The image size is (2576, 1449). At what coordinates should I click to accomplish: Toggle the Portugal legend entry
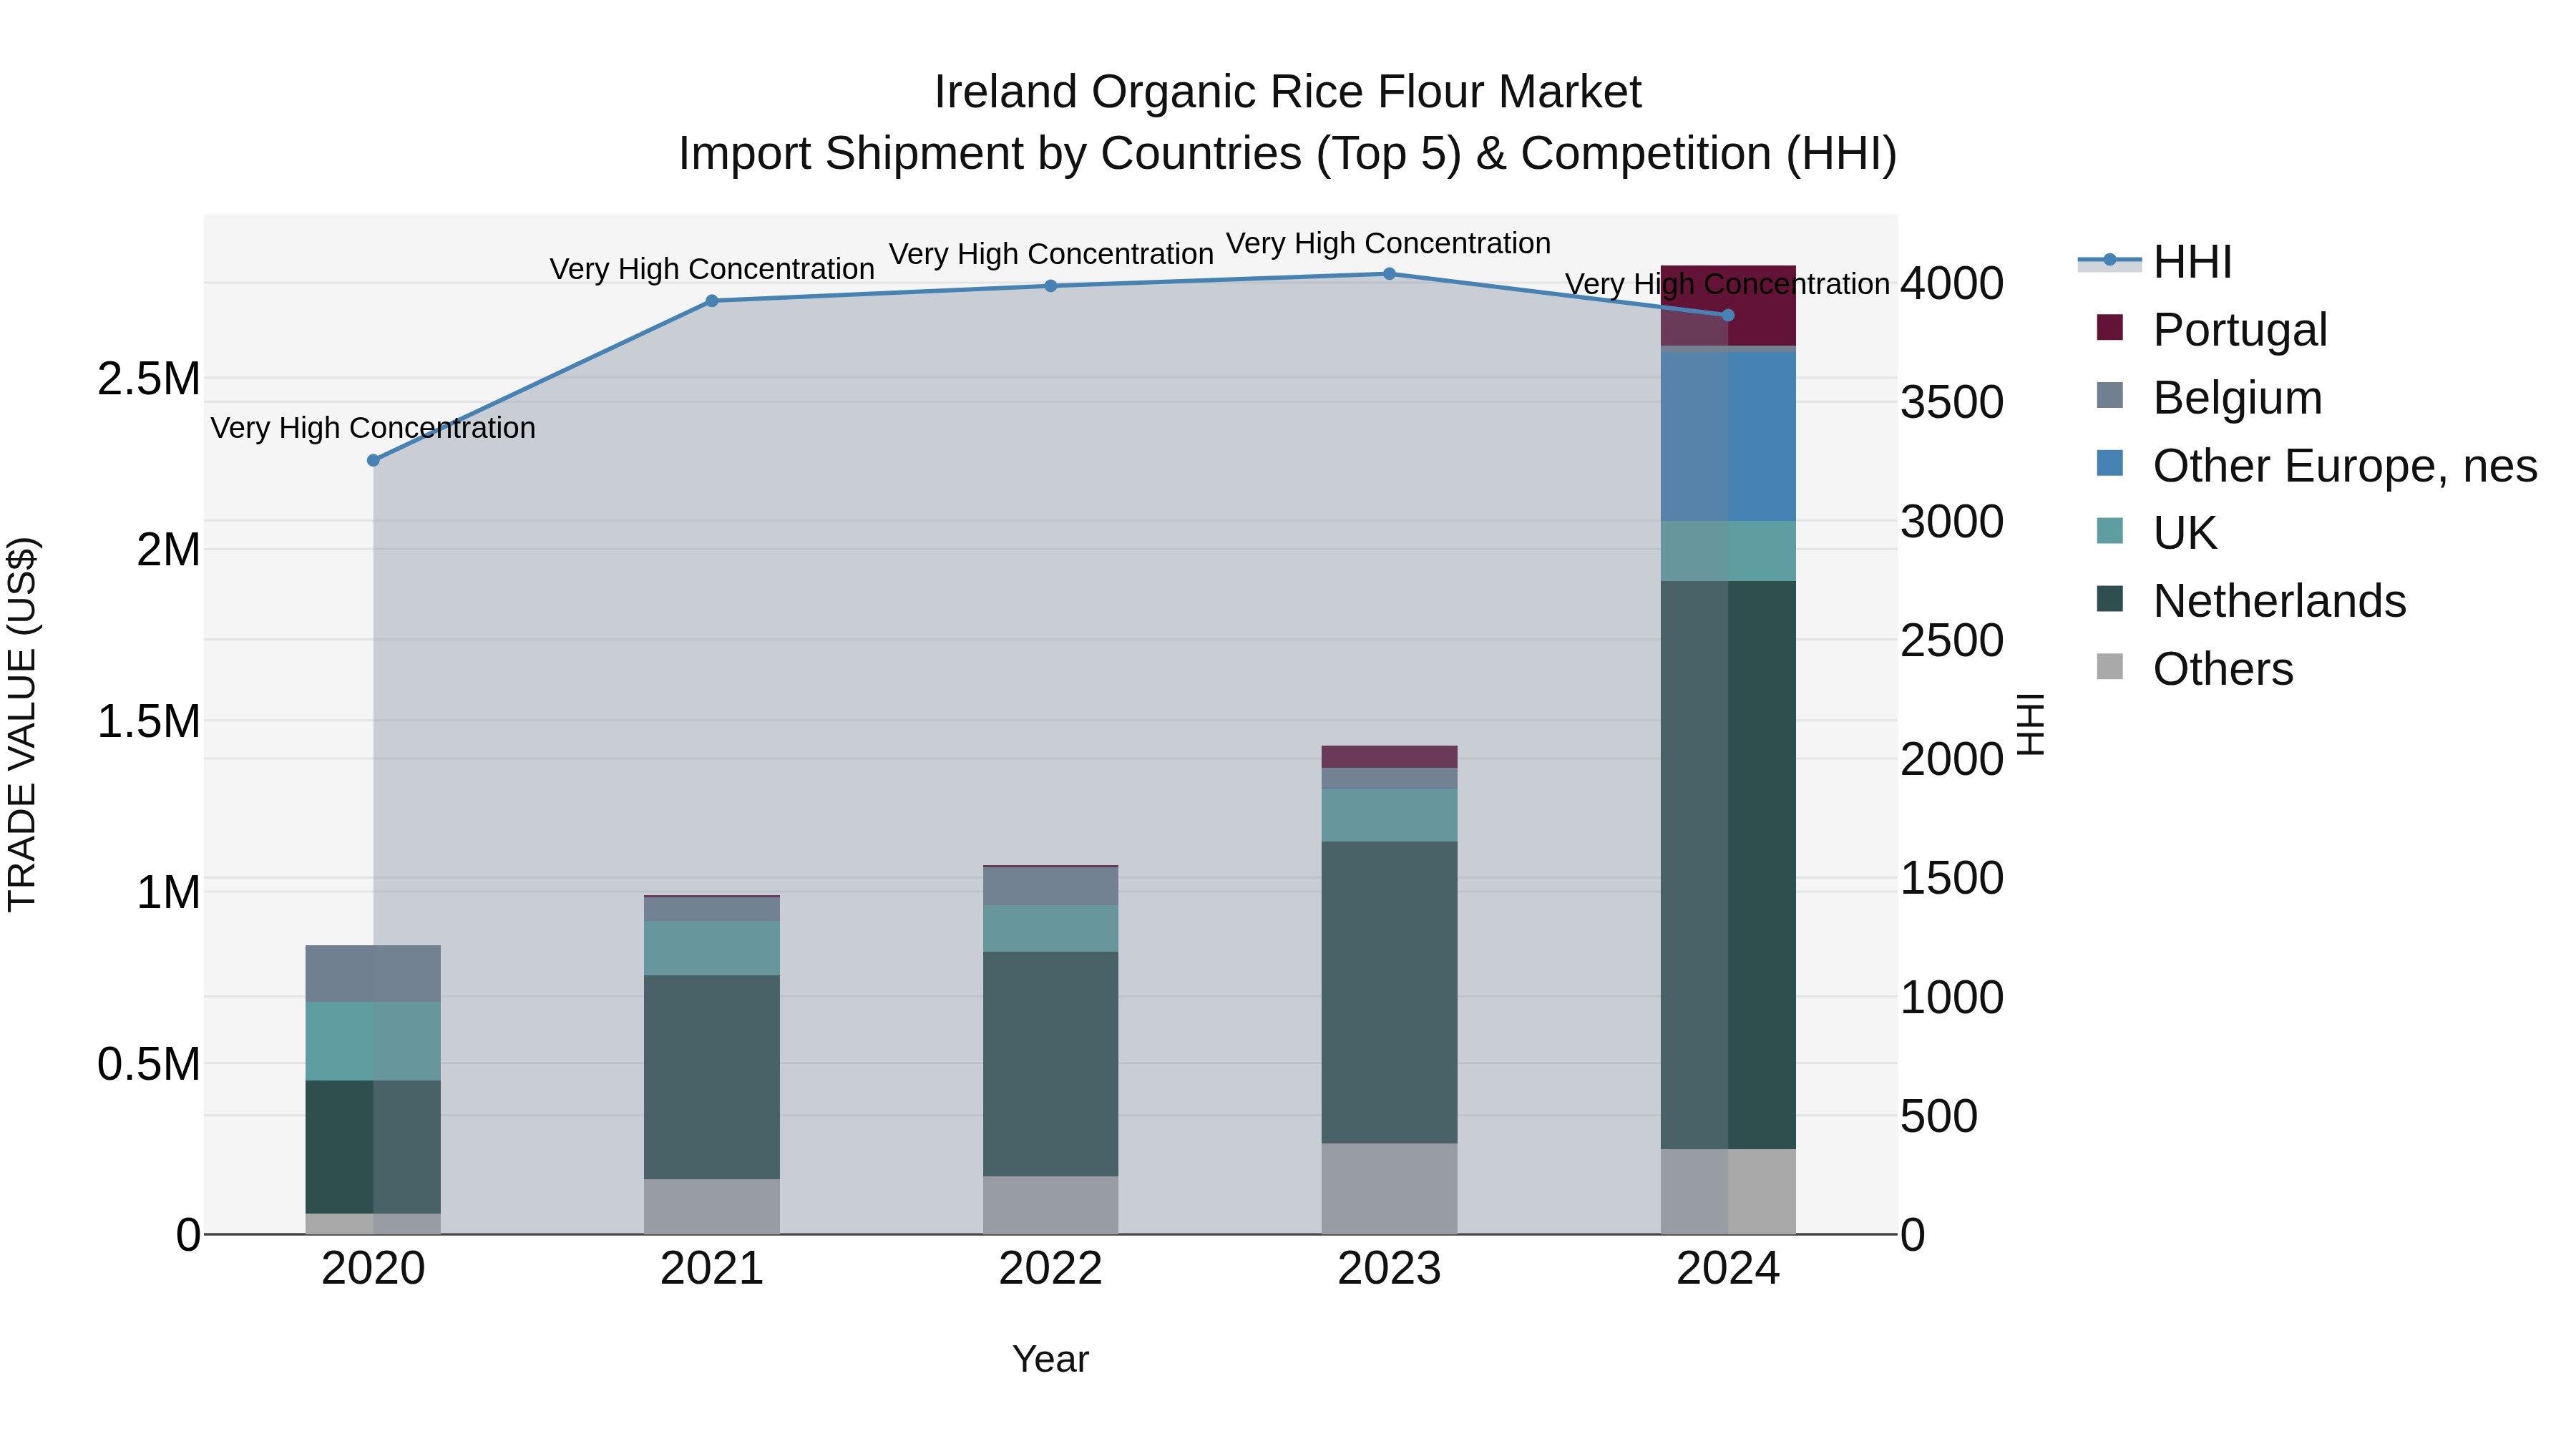(x=2212, y=329)
